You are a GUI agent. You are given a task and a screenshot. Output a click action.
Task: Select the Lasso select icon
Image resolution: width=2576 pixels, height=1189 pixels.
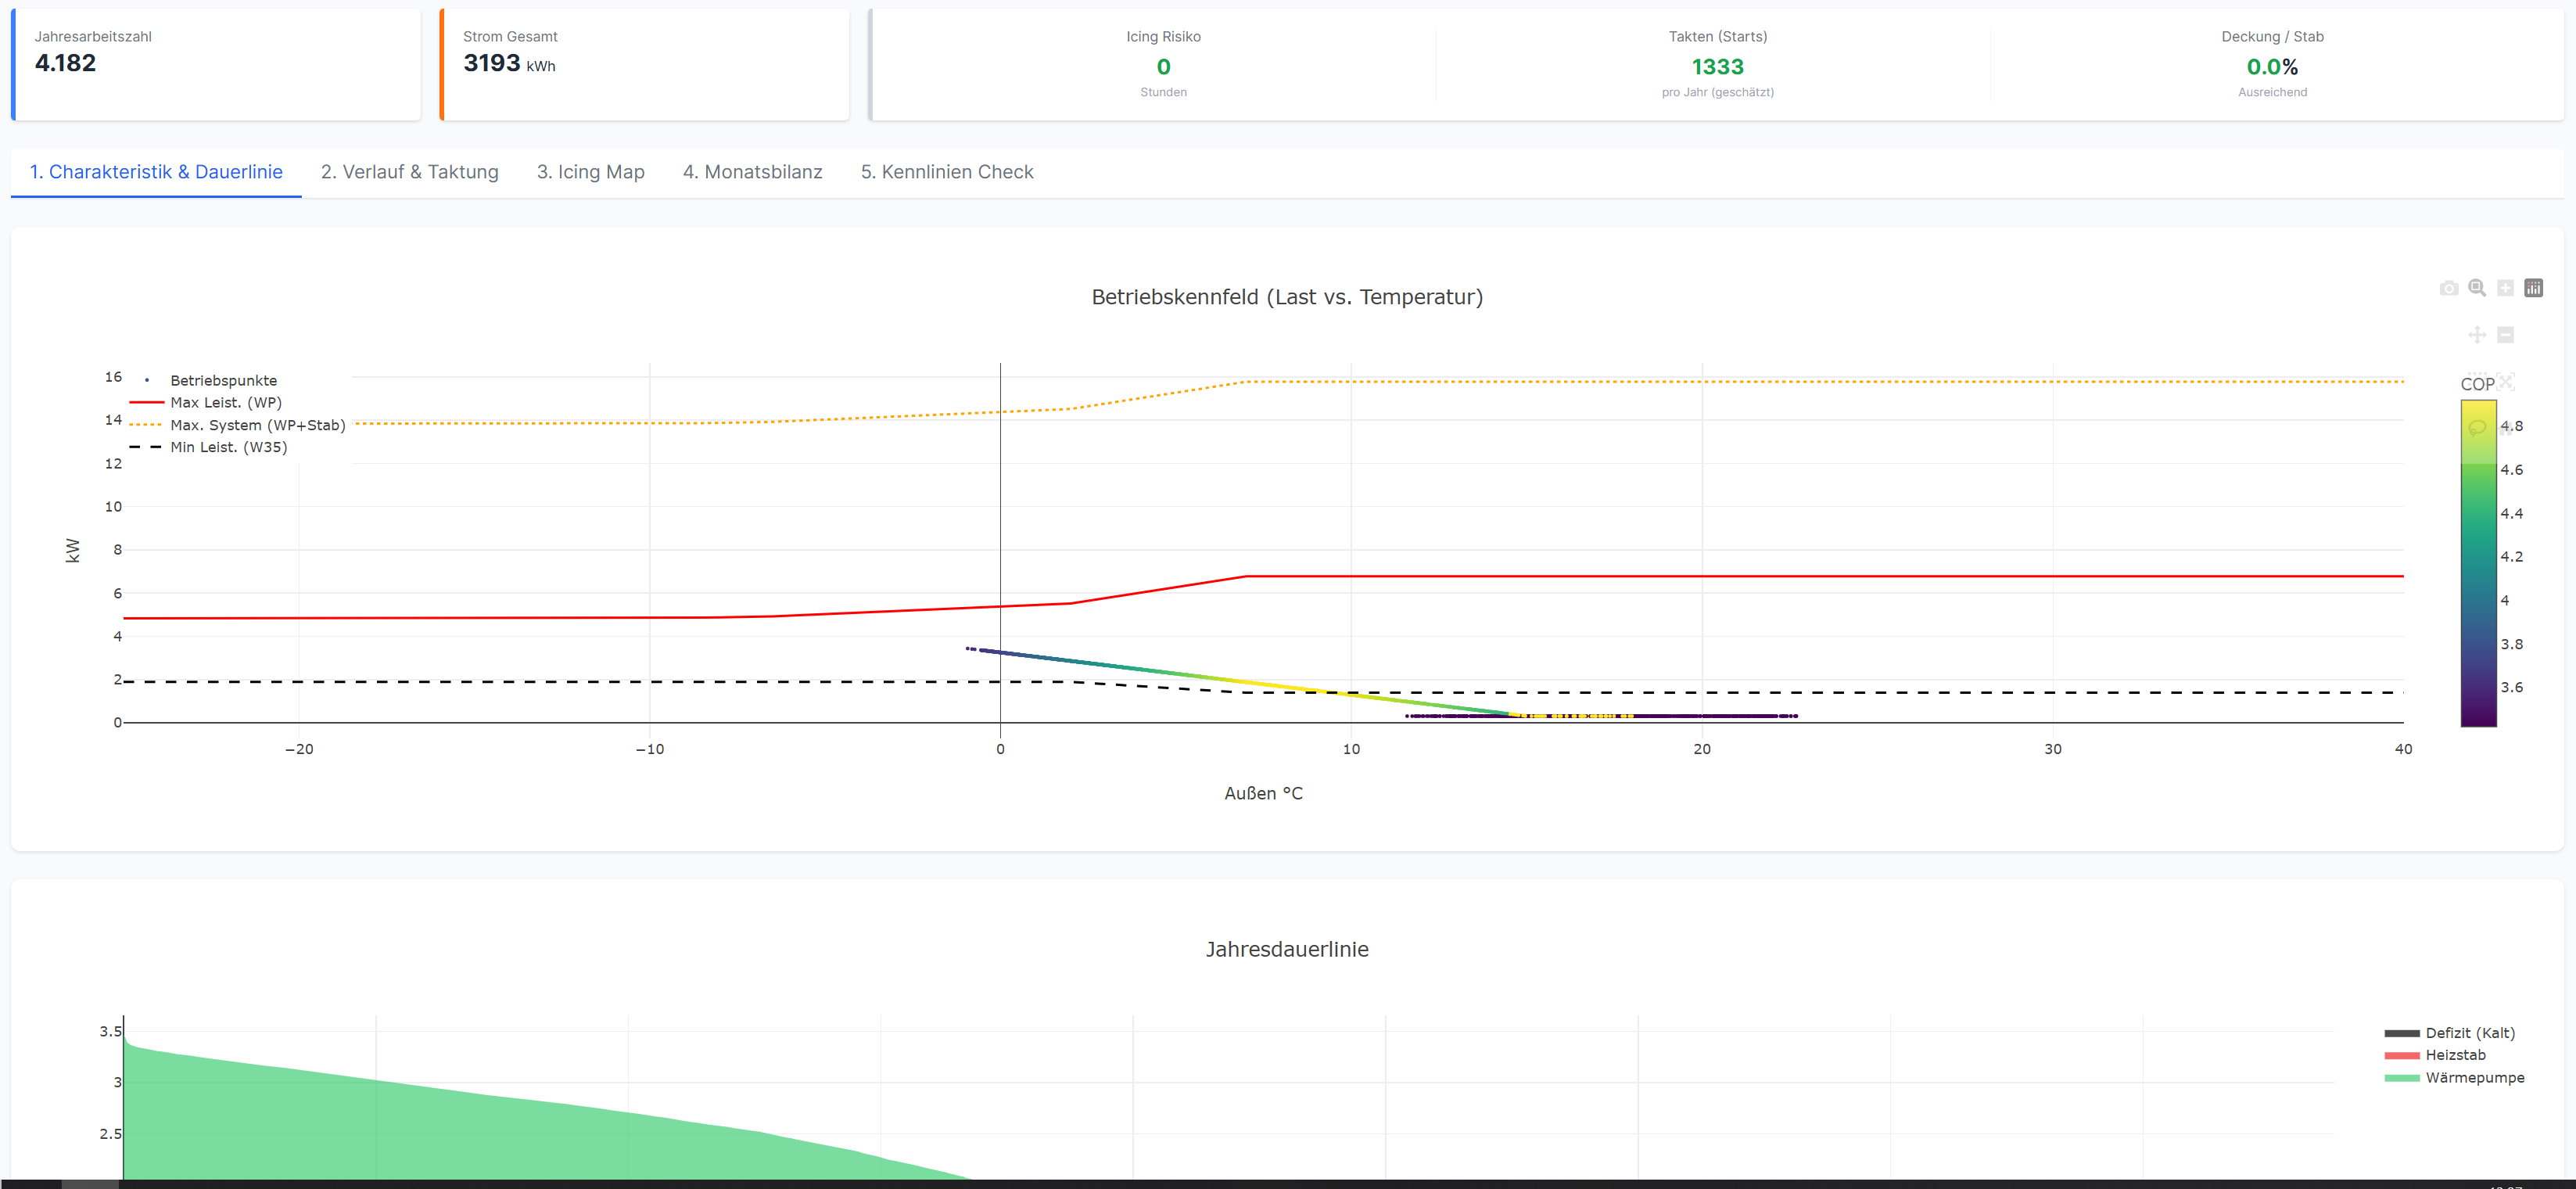coord(2477,428)
